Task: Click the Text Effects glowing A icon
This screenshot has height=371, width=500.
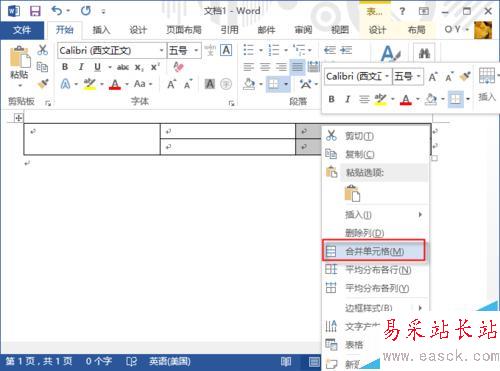Action: point(65,84)
